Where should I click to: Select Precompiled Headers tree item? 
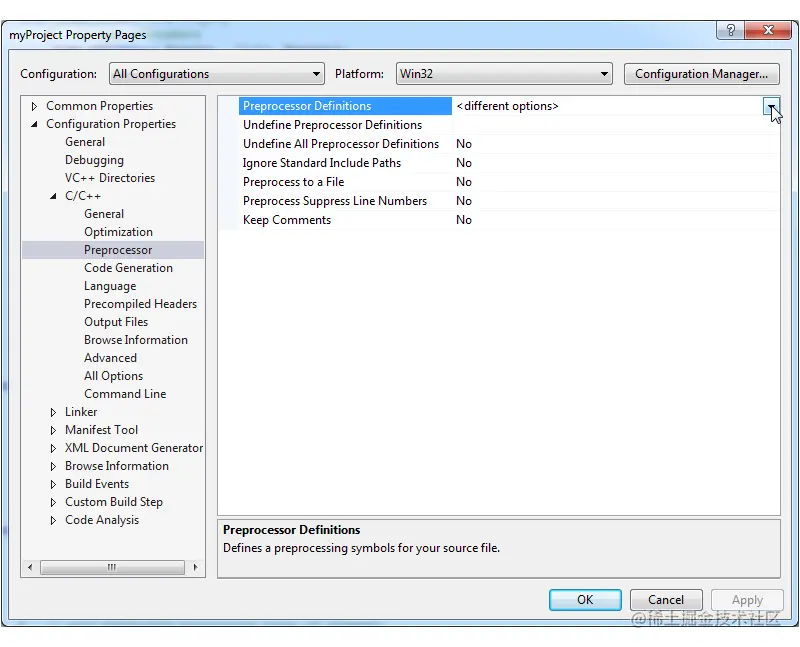140,304
